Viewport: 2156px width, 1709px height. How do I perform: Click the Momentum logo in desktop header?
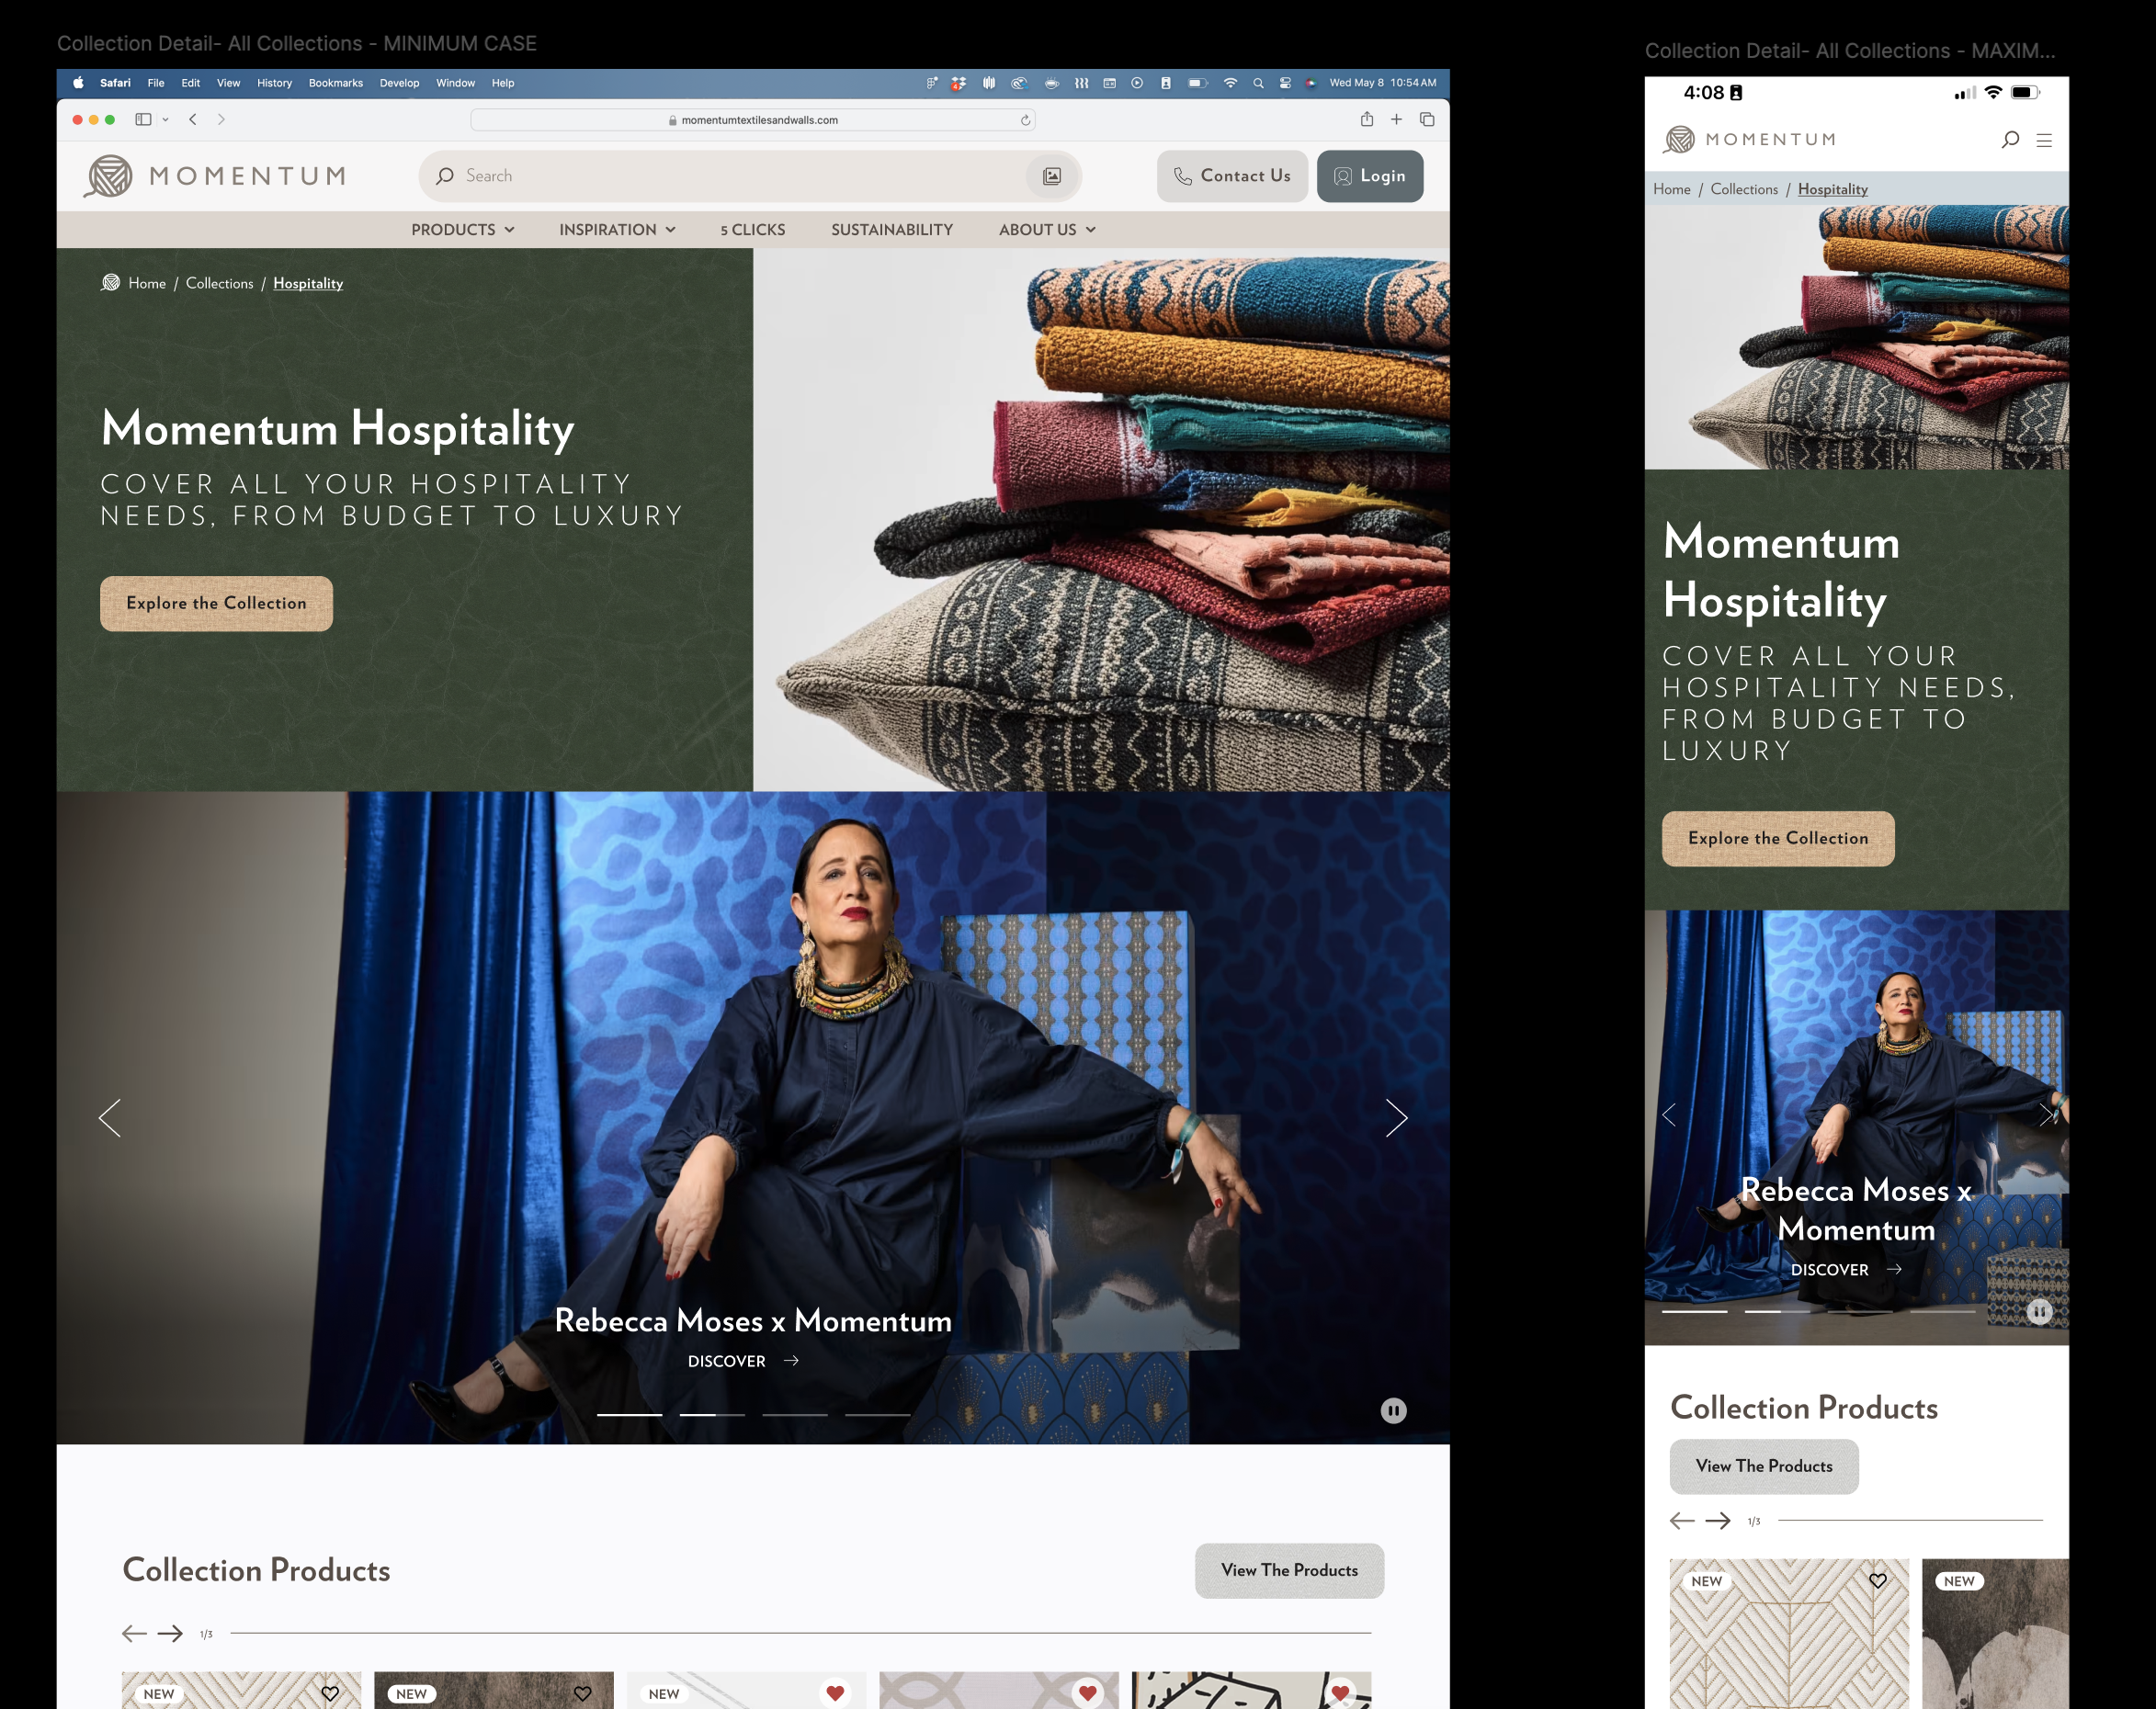pyautogui.click(x=216, y=176)
